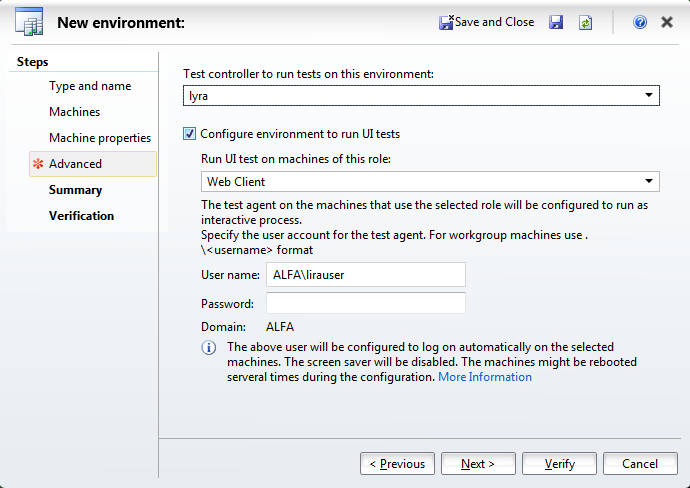The width and height of the screenshot is (690, 488).
Task: Uncheck Configure environment to run UI tests
Action: (x=189, y=134)
